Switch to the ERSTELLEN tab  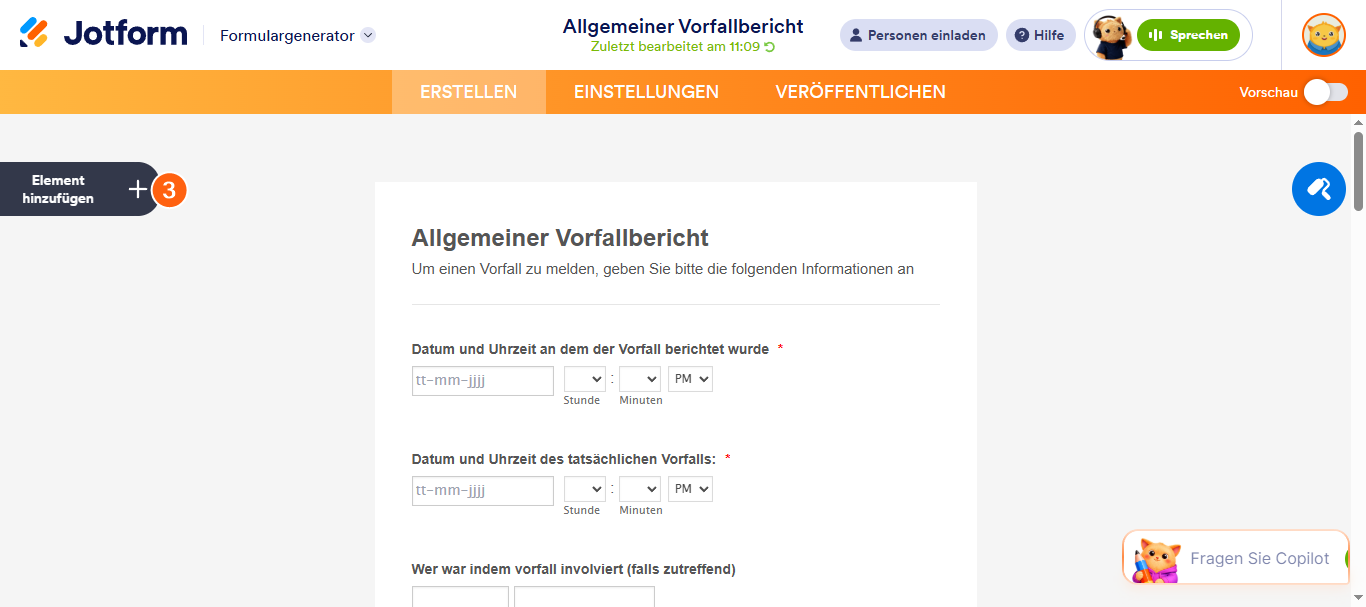pos(468,92)
